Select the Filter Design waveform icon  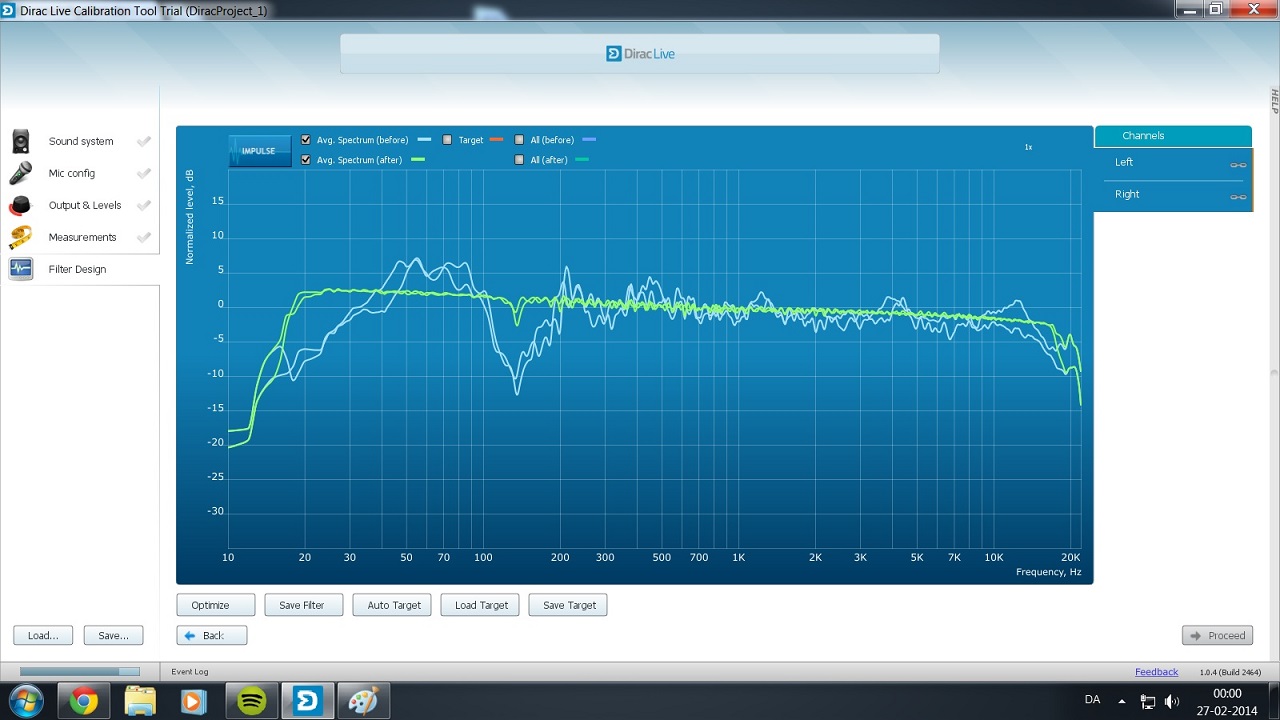pyautogui.click(x=21, y=269)
